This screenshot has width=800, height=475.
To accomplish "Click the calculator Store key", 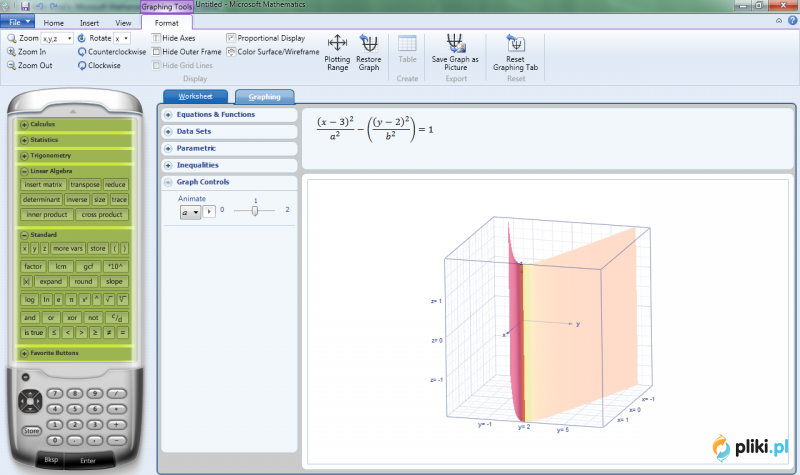I will point(31,431).
